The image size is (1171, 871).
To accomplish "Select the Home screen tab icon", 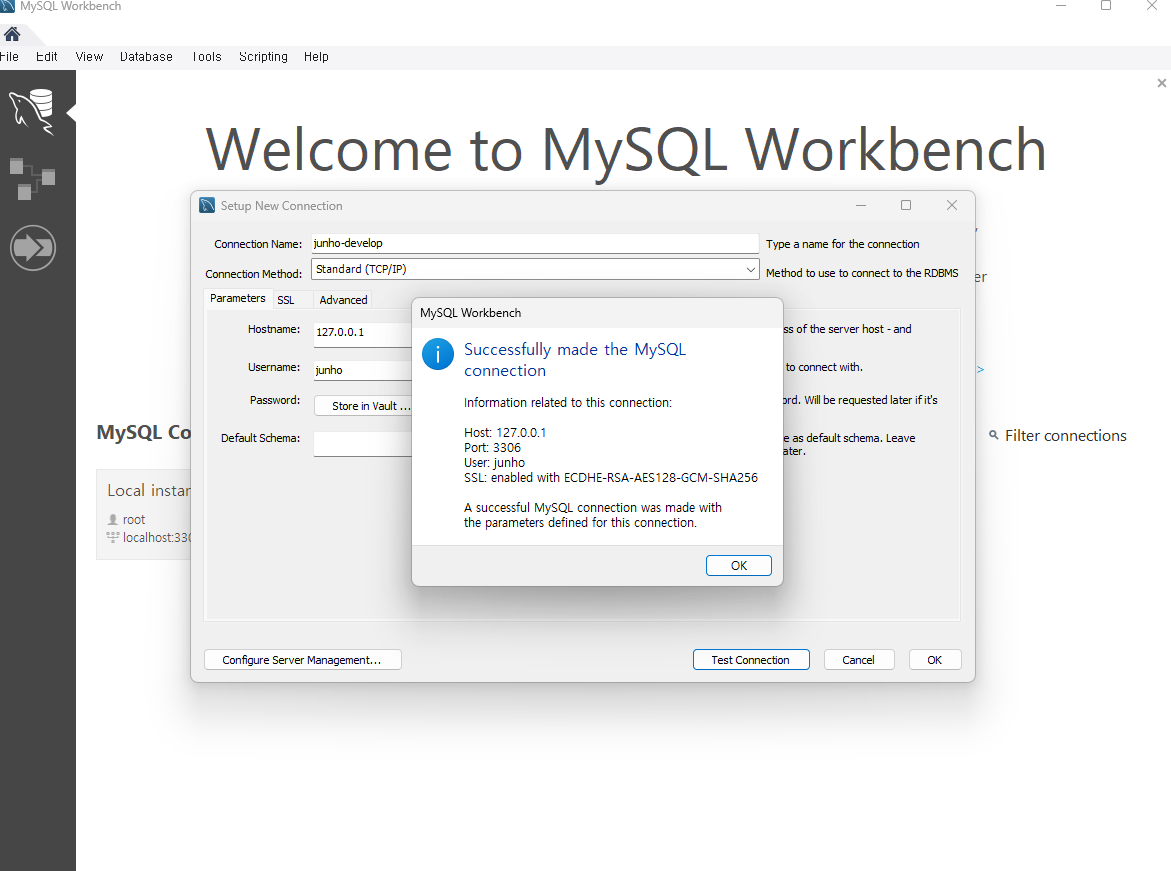I will tap(13, 33).
